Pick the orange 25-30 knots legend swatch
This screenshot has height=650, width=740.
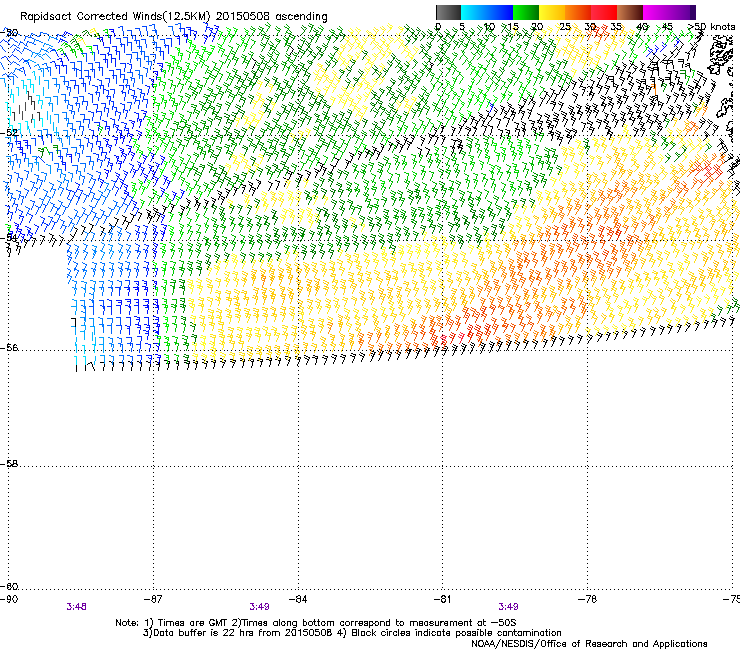pyautogui.click(x=578, y=12)
